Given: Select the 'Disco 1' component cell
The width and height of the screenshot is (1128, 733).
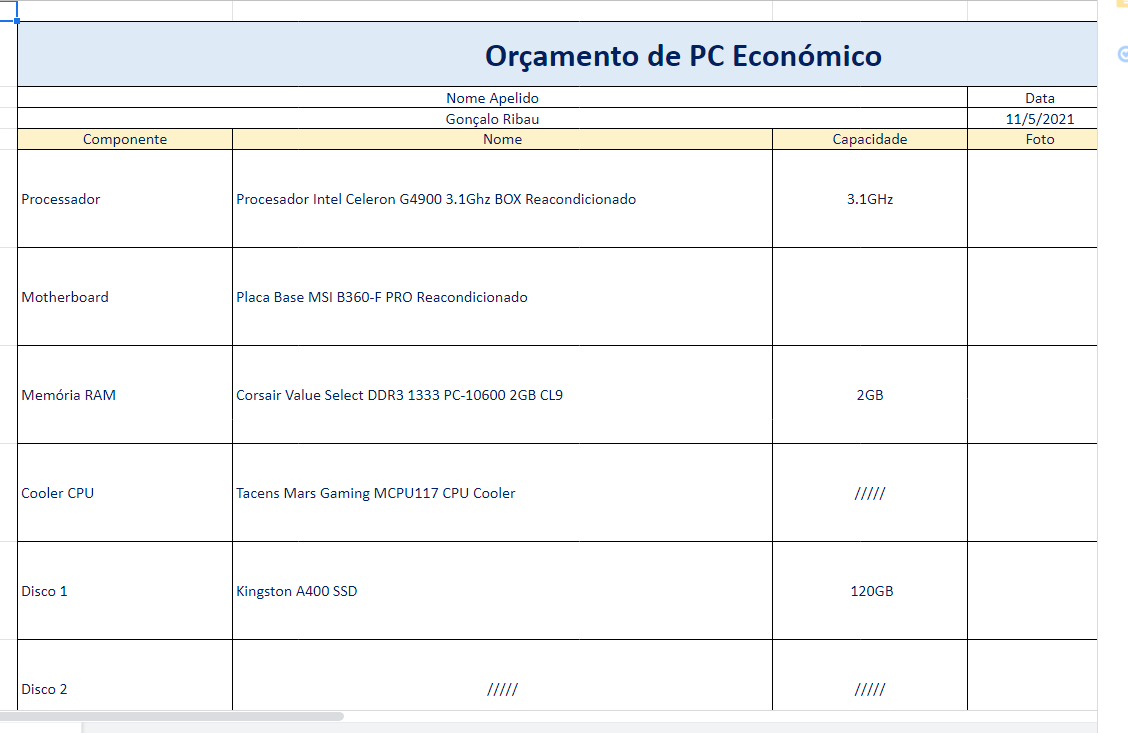Looking at the screenshot, I should pyautogui.click(x=124, y=591).
